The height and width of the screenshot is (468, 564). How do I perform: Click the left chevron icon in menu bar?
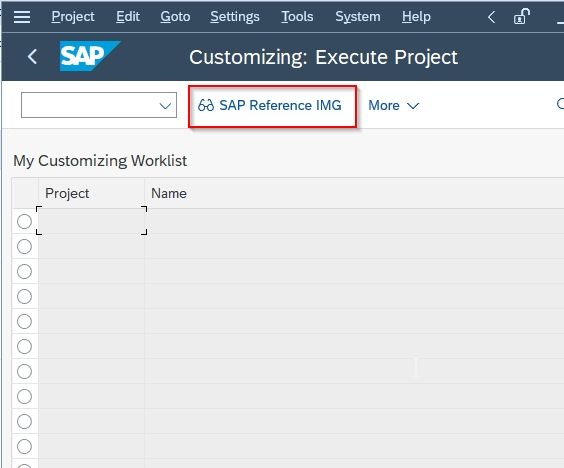[491, 17]
